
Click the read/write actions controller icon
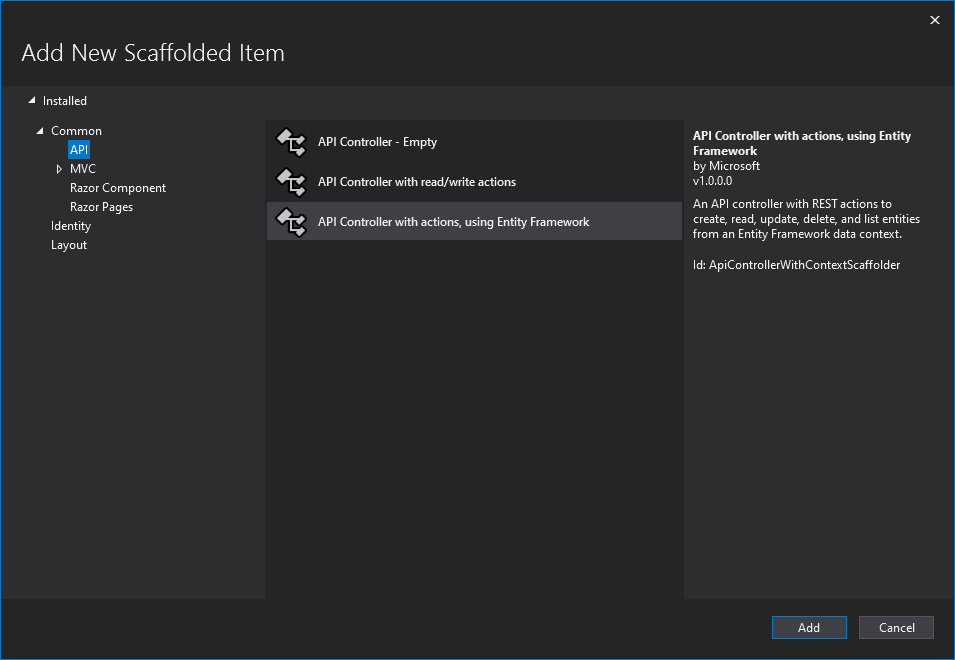(x=291, y=182)
